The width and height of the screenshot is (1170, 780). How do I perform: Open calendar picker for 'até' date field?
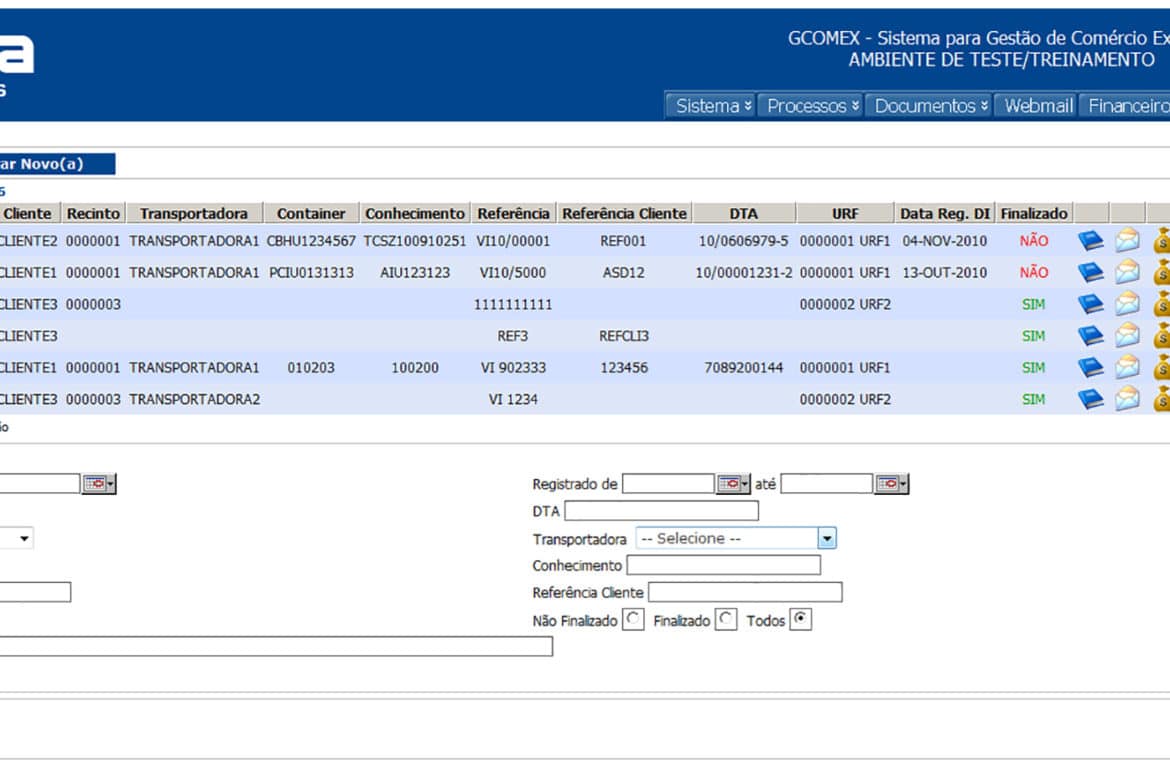click(892, 484)
